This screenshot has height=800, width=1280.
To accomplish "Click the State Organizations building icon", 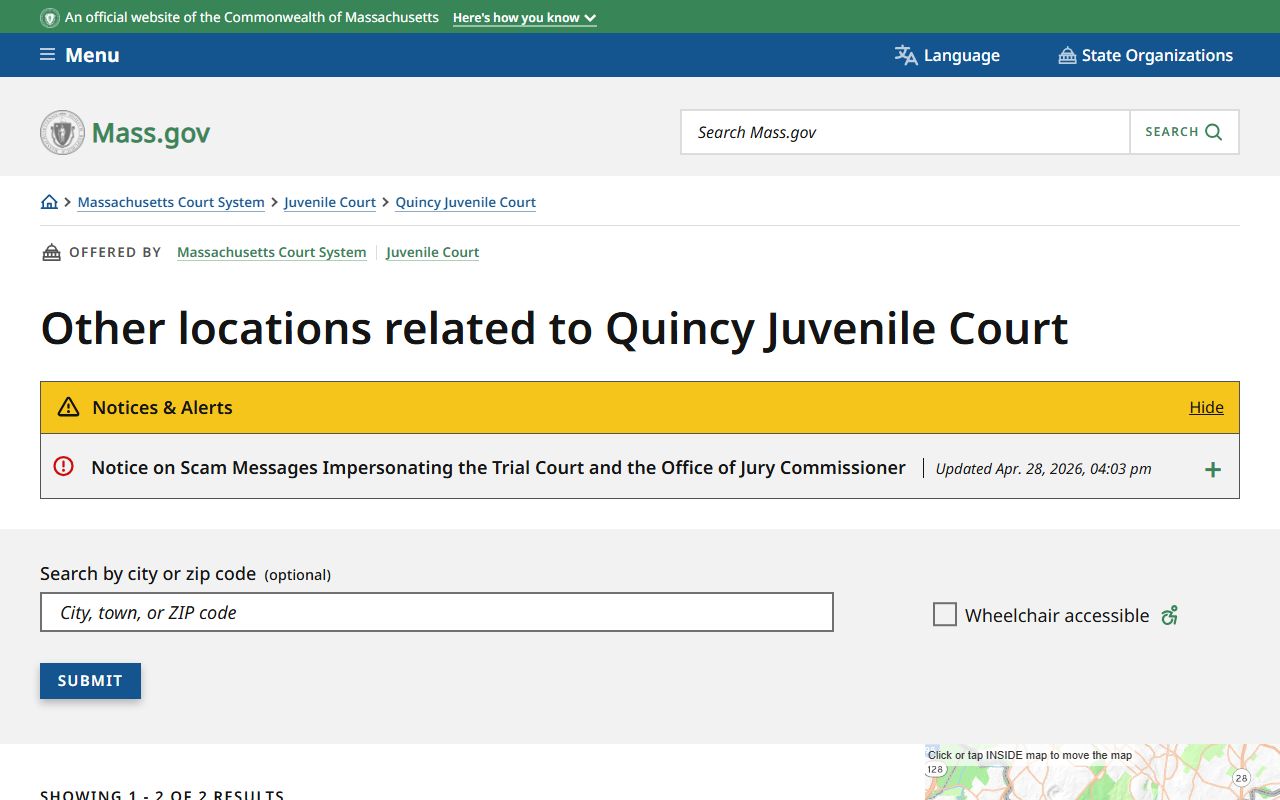I will 1067,55.
